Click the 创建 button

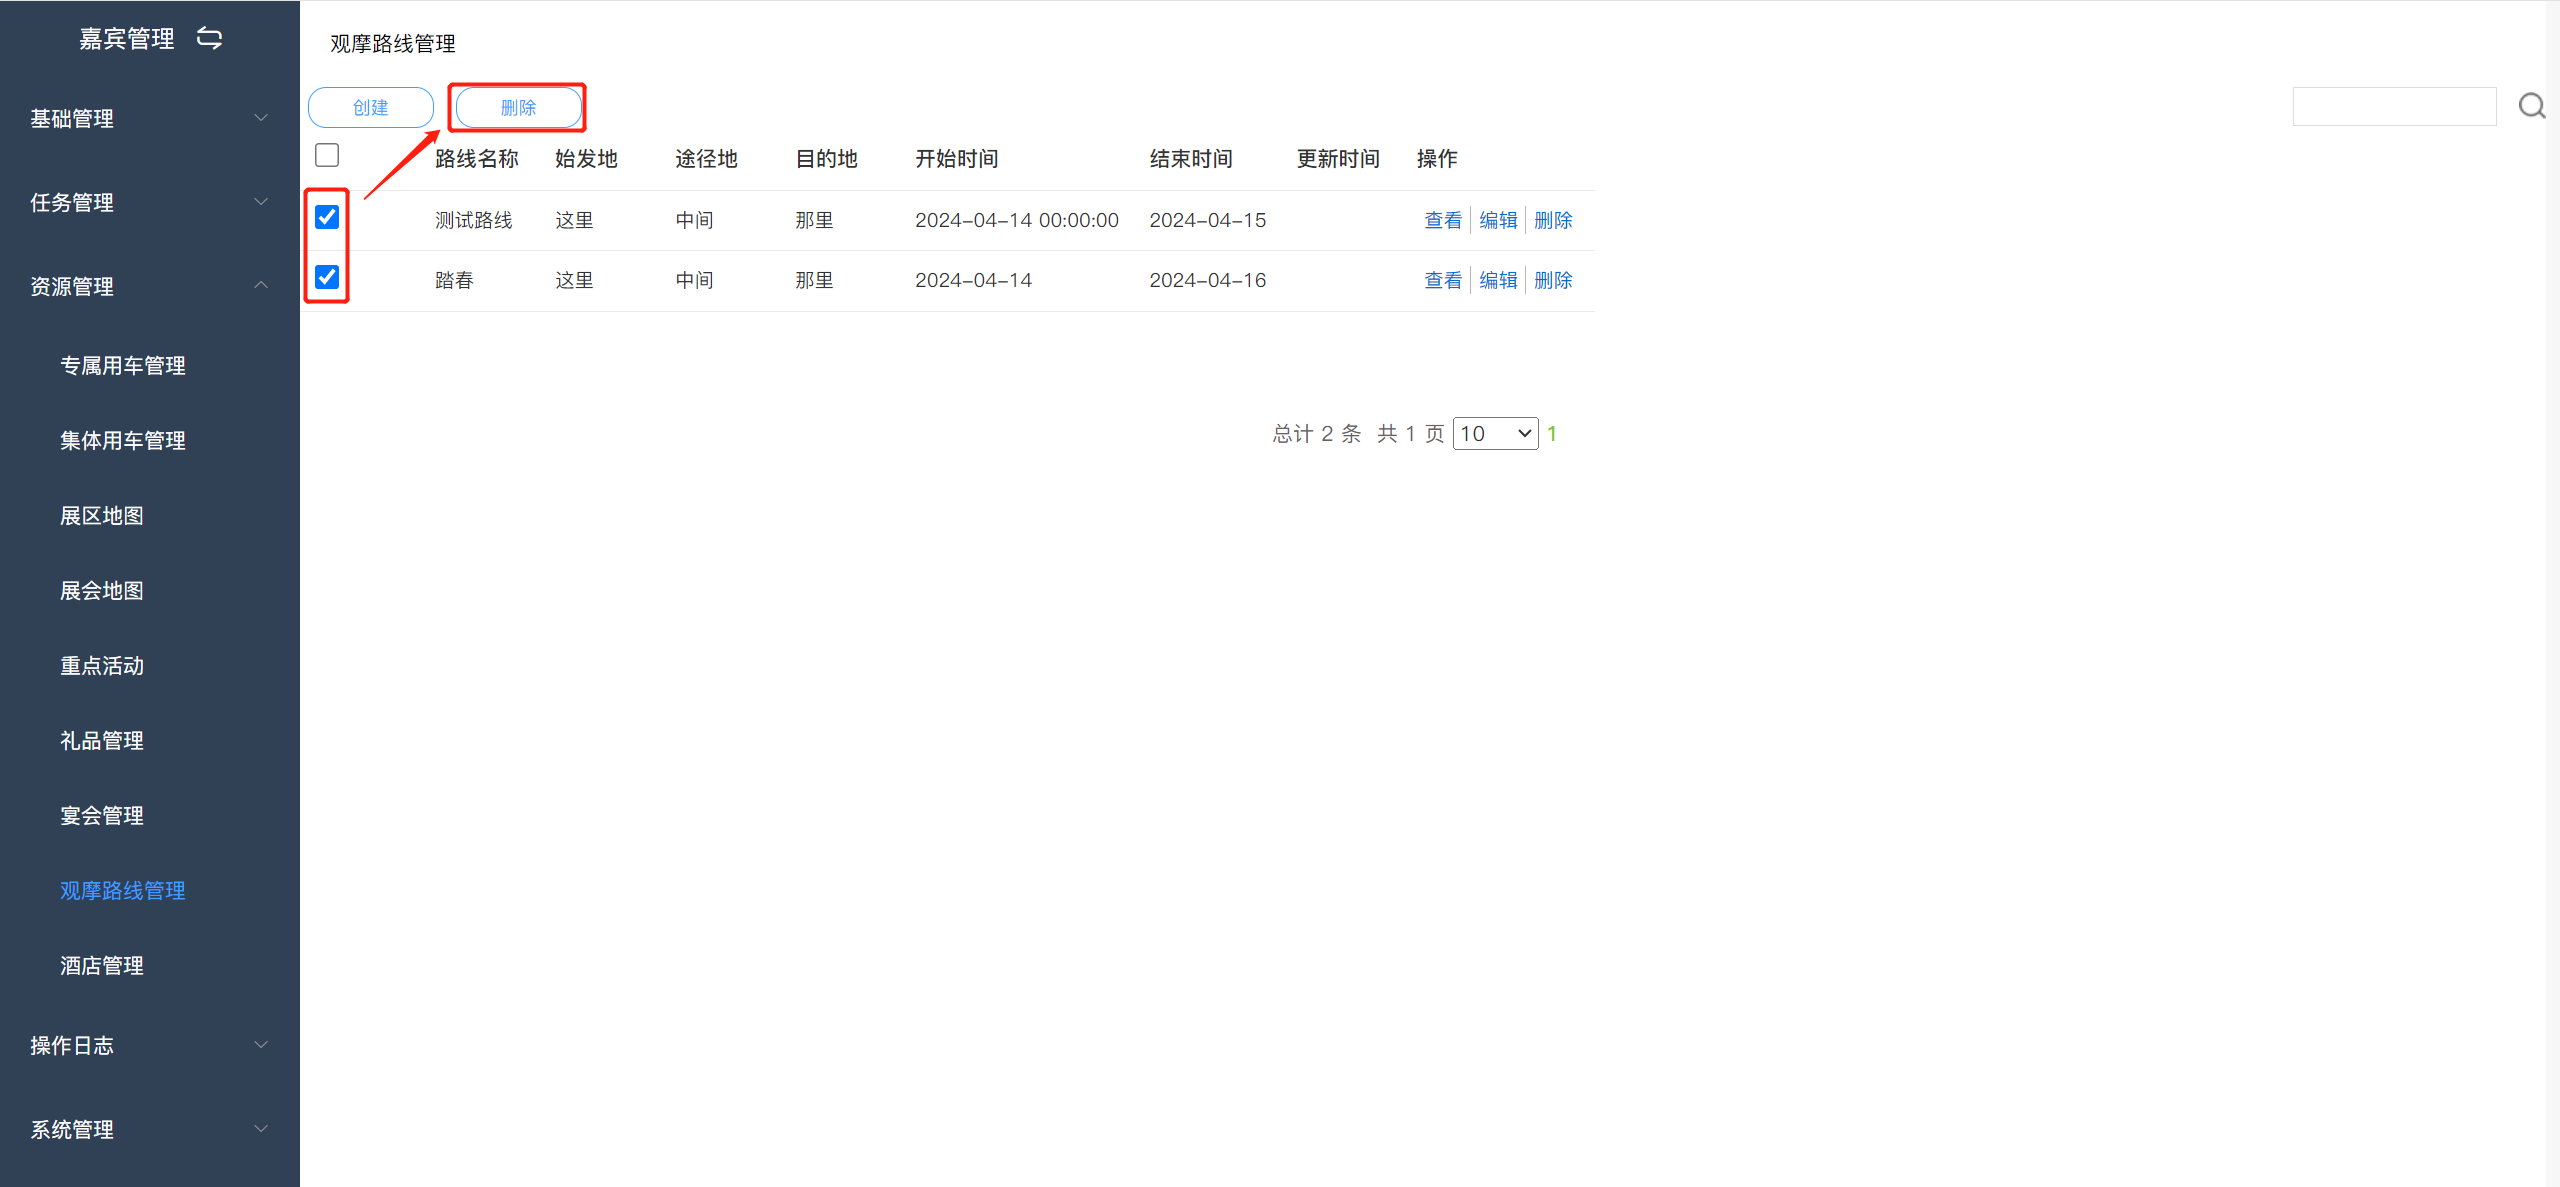pos(371,107)
